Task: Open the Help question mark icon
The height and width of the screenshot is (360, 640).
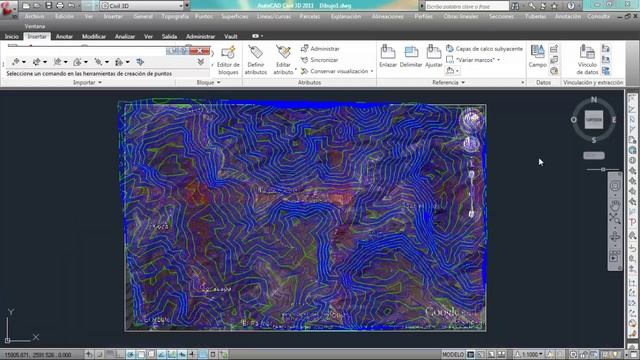Action: [571, 6]
